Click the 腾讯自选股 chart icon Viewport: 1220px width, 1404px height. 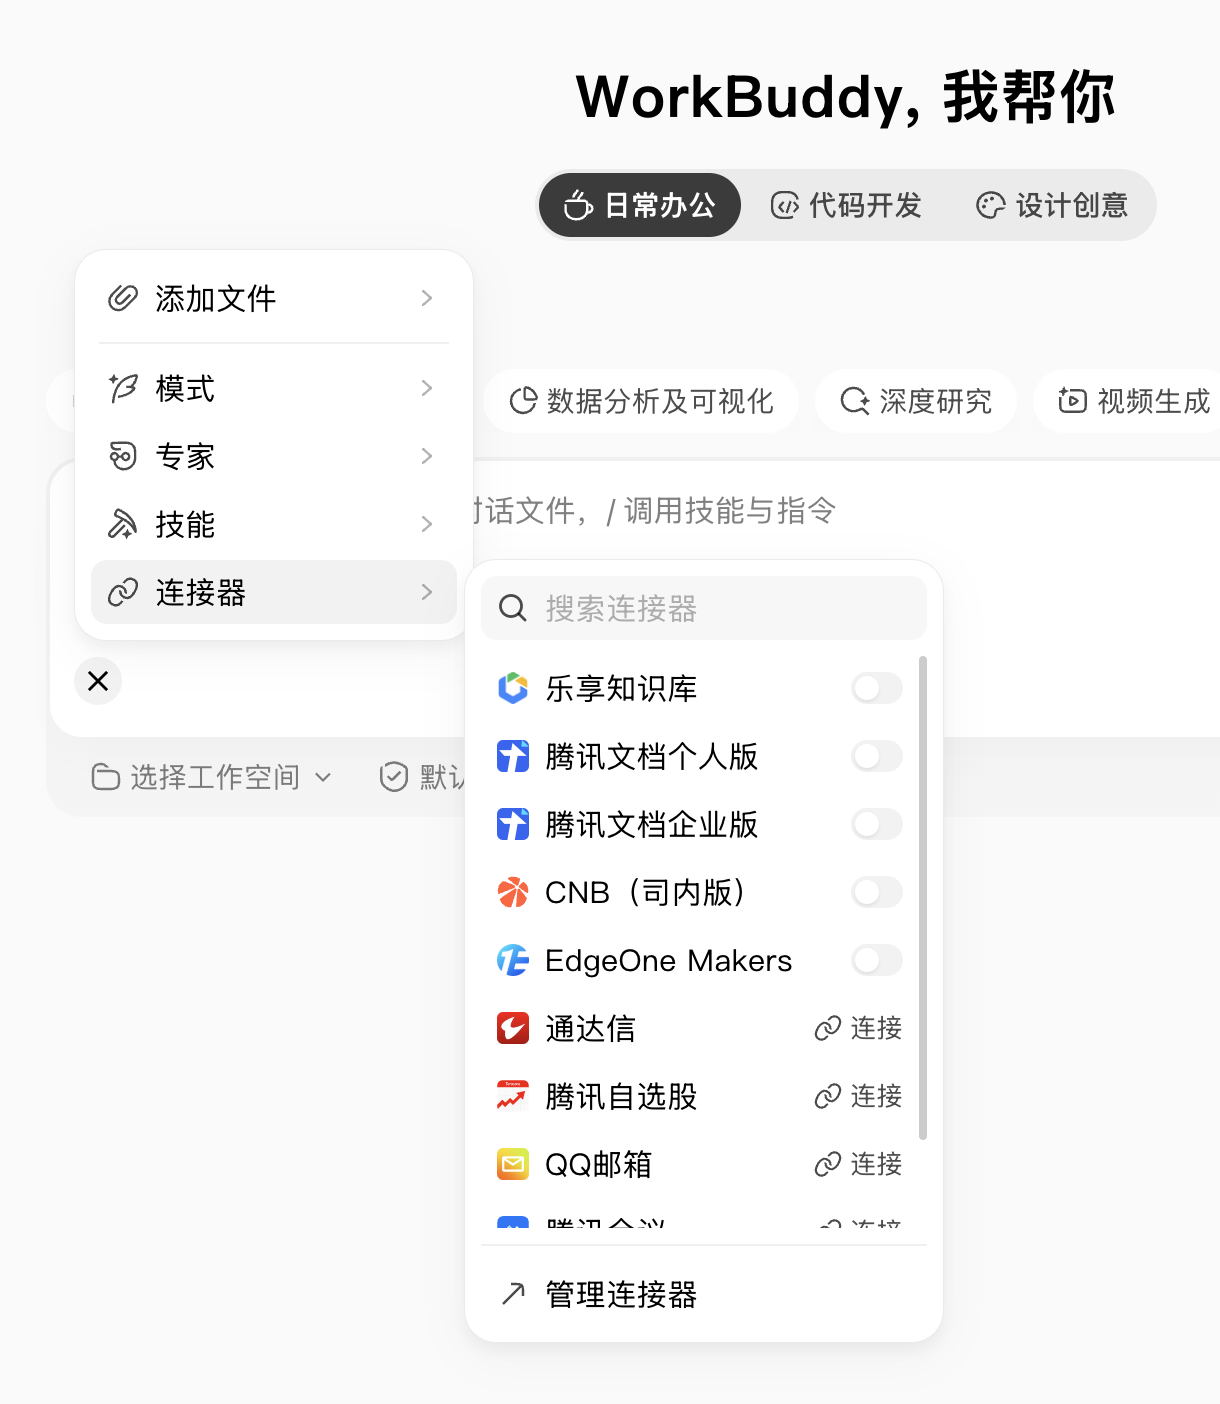click(513, 1096)
